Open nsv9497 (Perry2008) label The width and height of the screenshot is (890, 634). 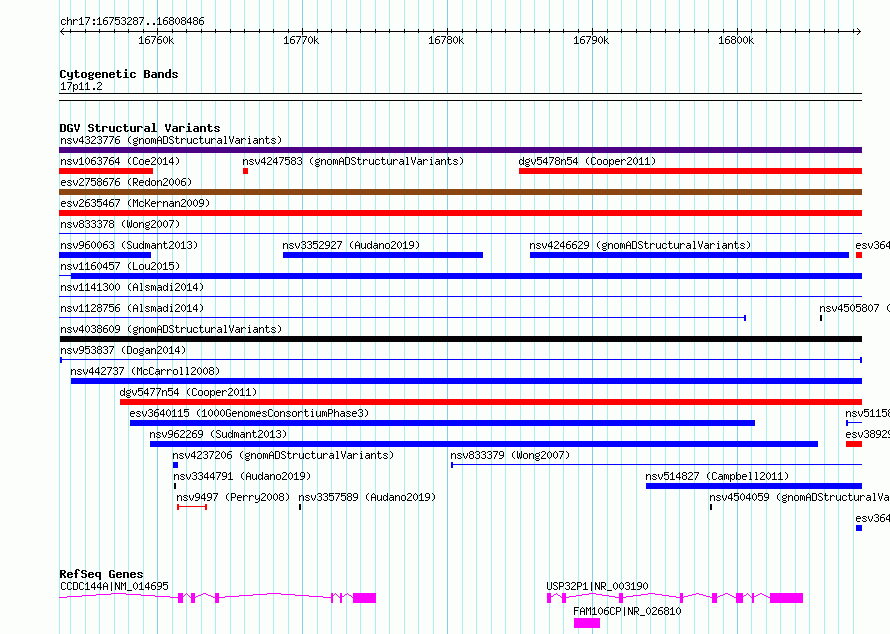(233, 497)
